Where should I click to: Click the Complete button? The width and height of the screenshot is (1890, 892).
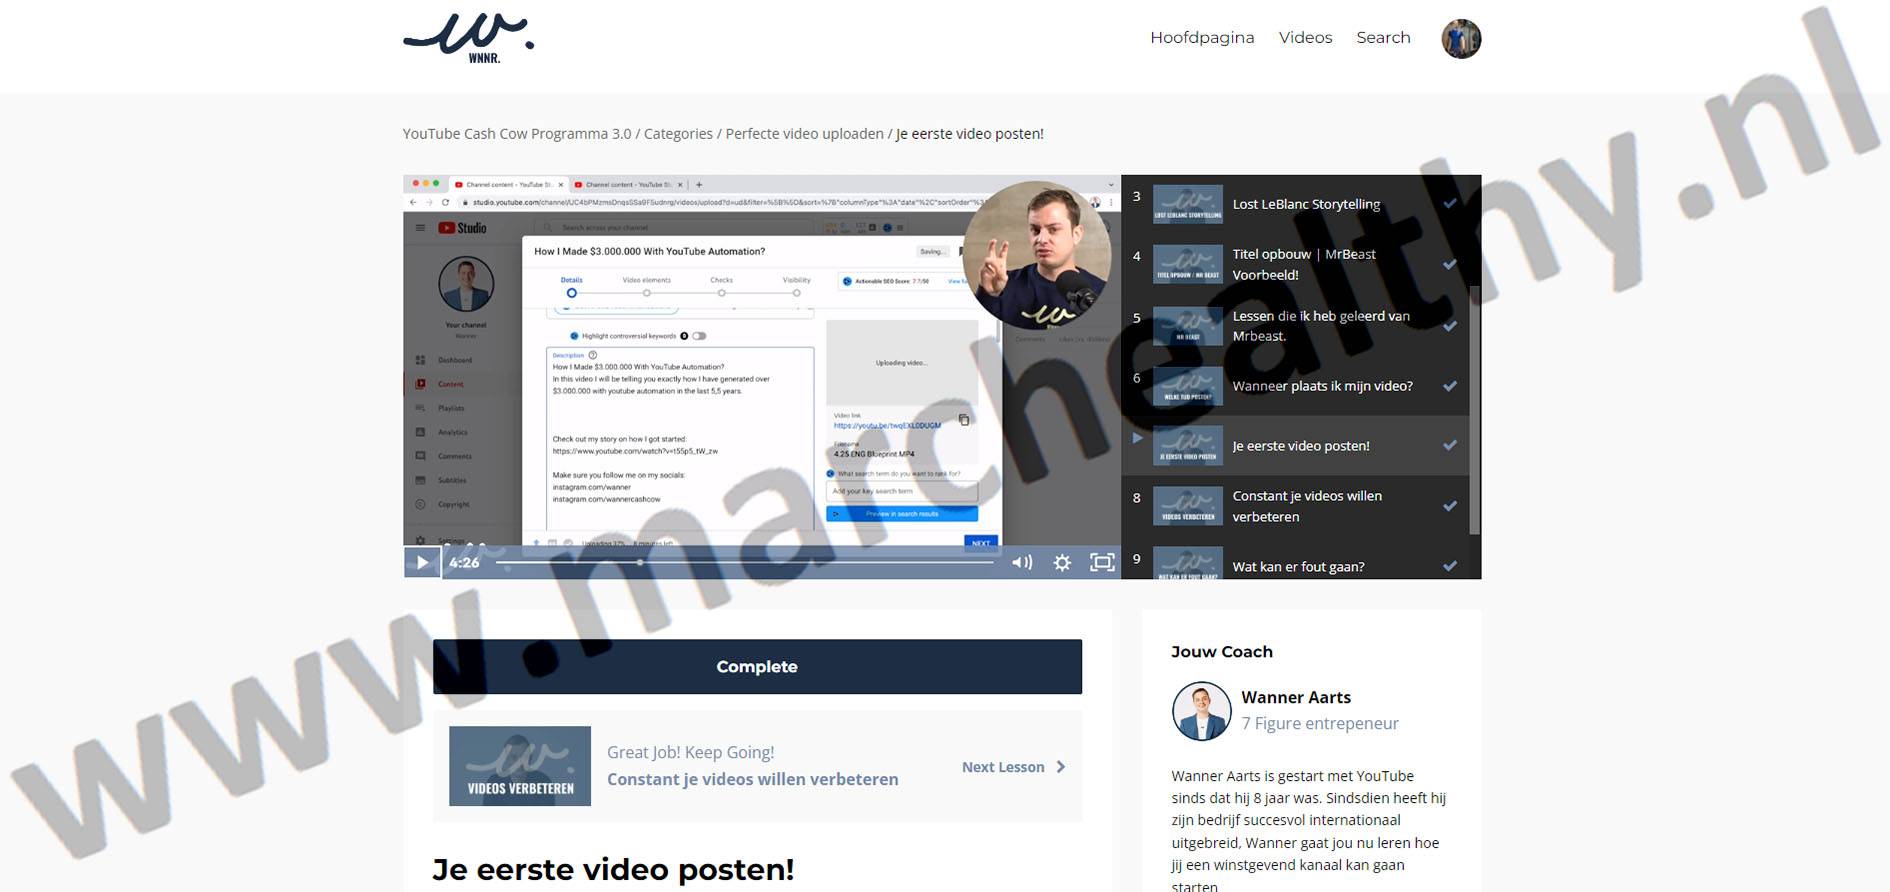(x=757, y=667)
